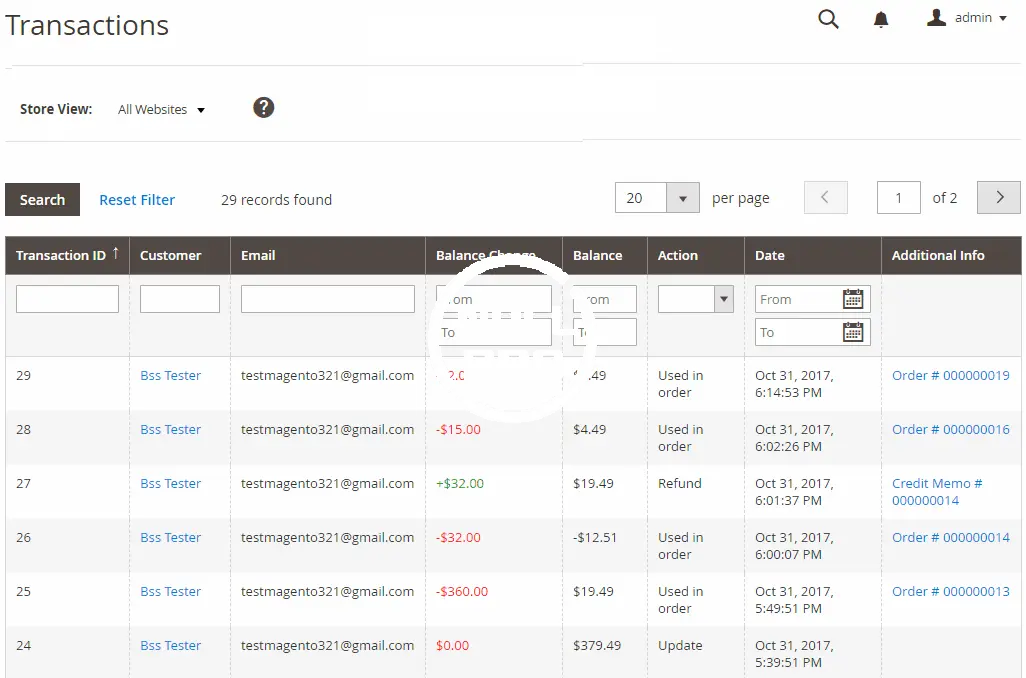Screen dimensions: 1026x678
Task: Click the current page number field
Action: tap(898, 198)
